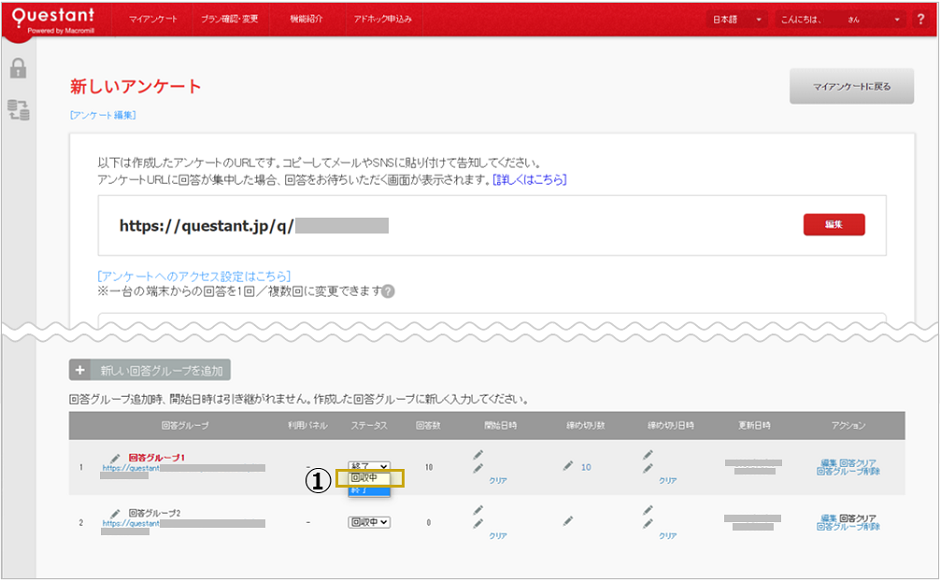Click the 締め切り数 value 10
Viewport: 940px width, 581px height.
pos(586,466)
